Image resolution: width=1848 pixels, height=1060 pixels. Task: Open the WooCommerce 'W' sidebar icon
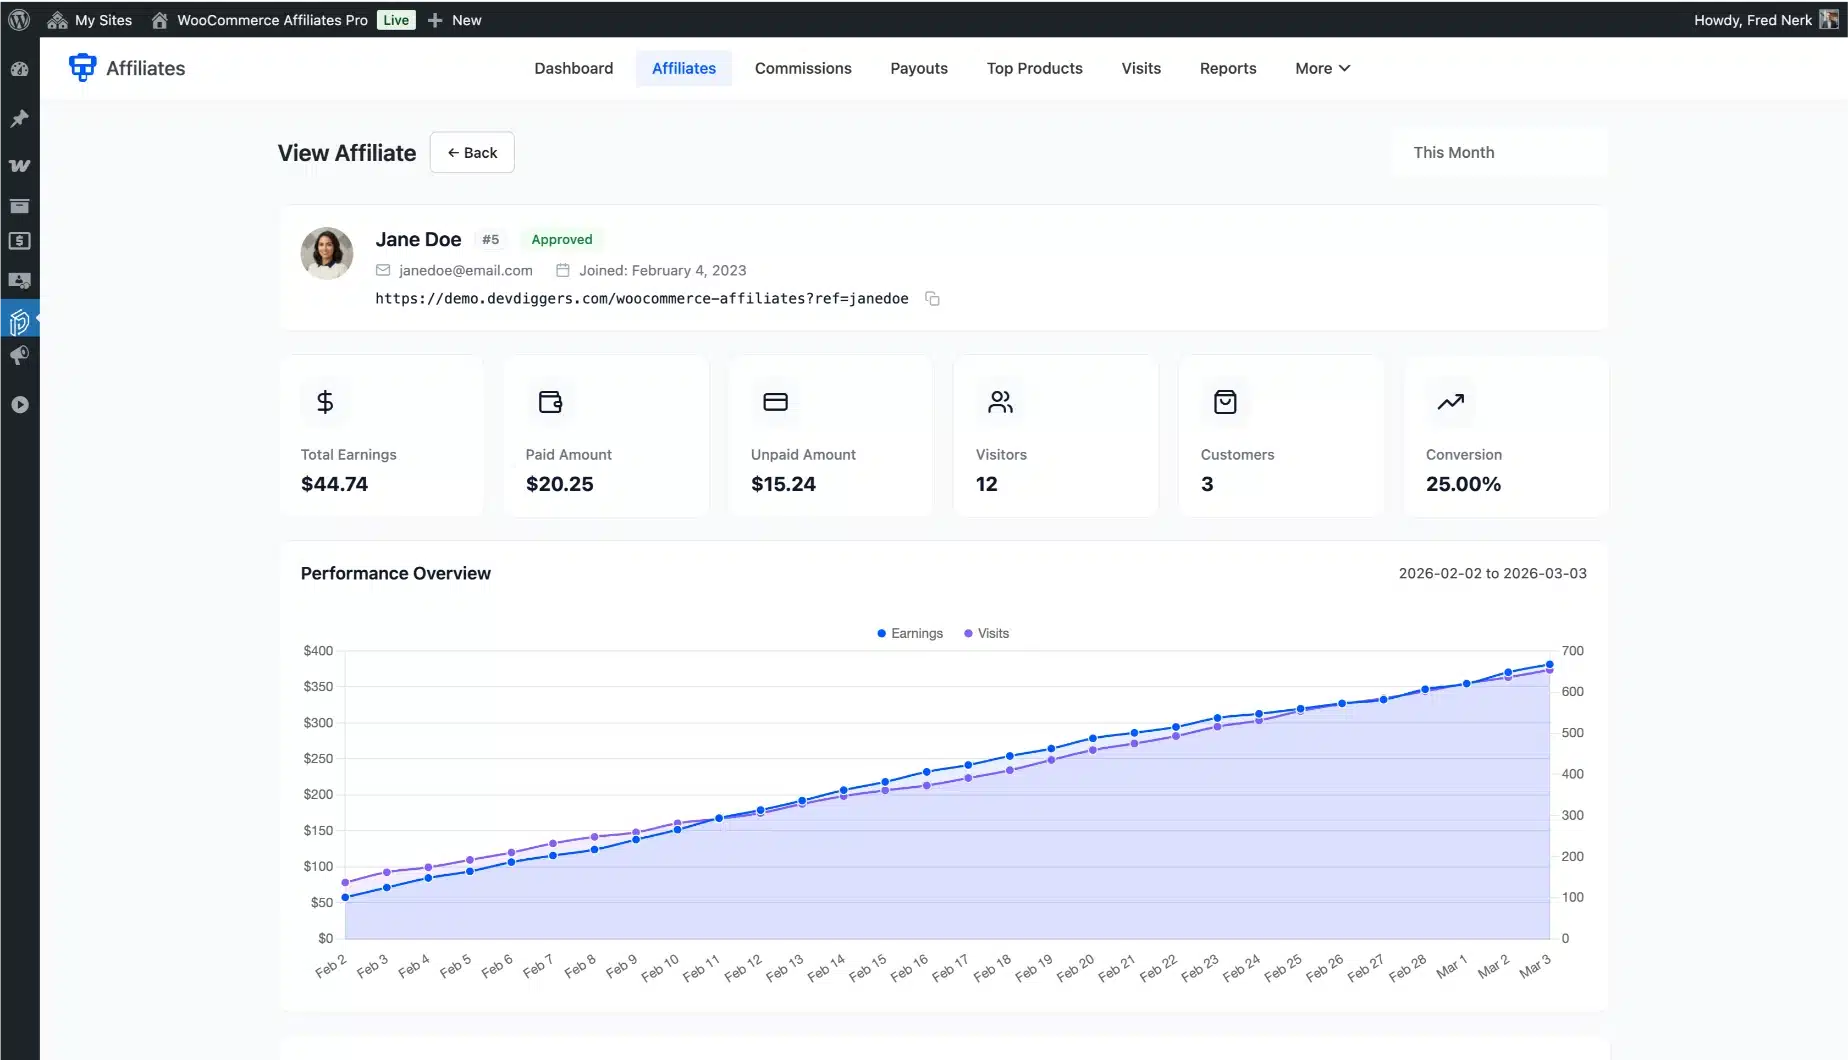(x=19, y=165)
